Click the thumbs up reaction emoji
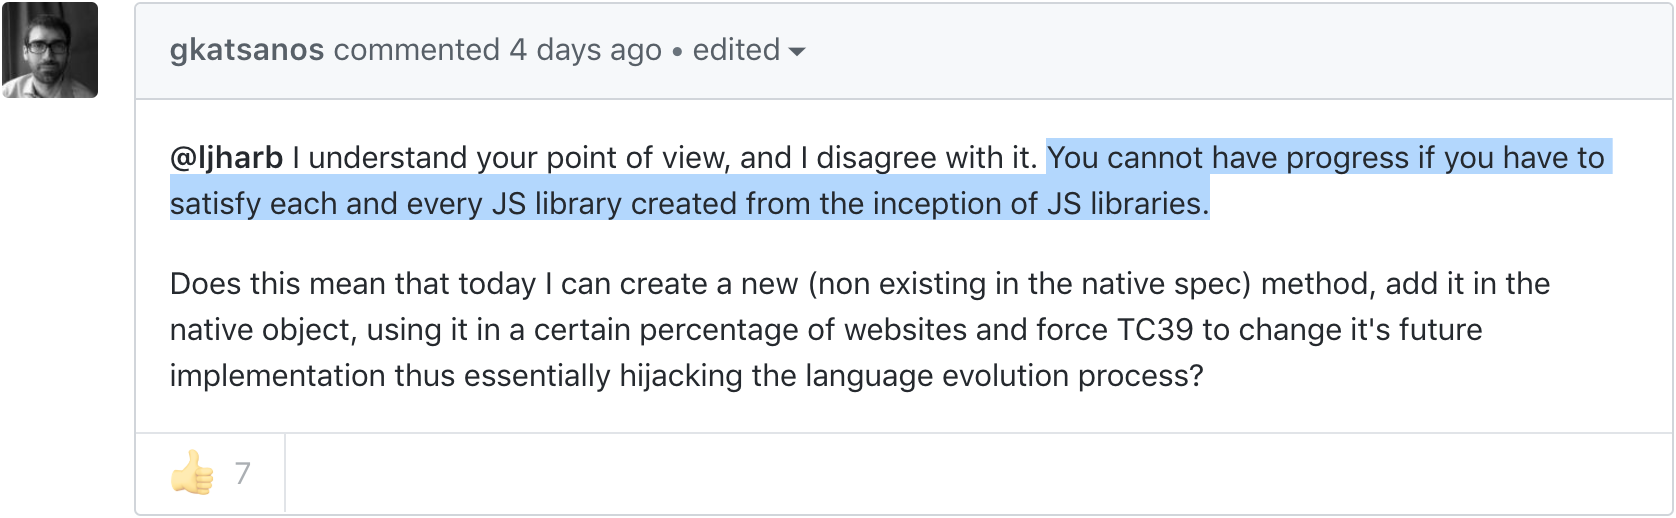The image size is (1676, 518). 193,473
